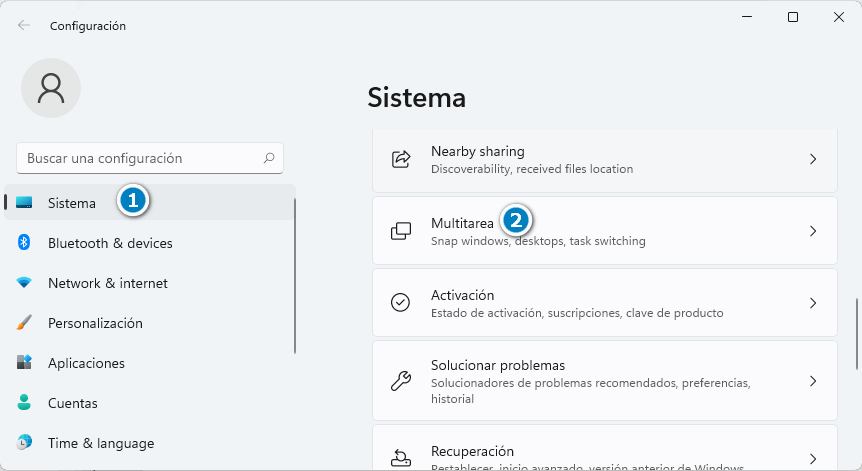Click the main panel vertical scrollbar
The image size is (862, 471).
click(857, 334)
